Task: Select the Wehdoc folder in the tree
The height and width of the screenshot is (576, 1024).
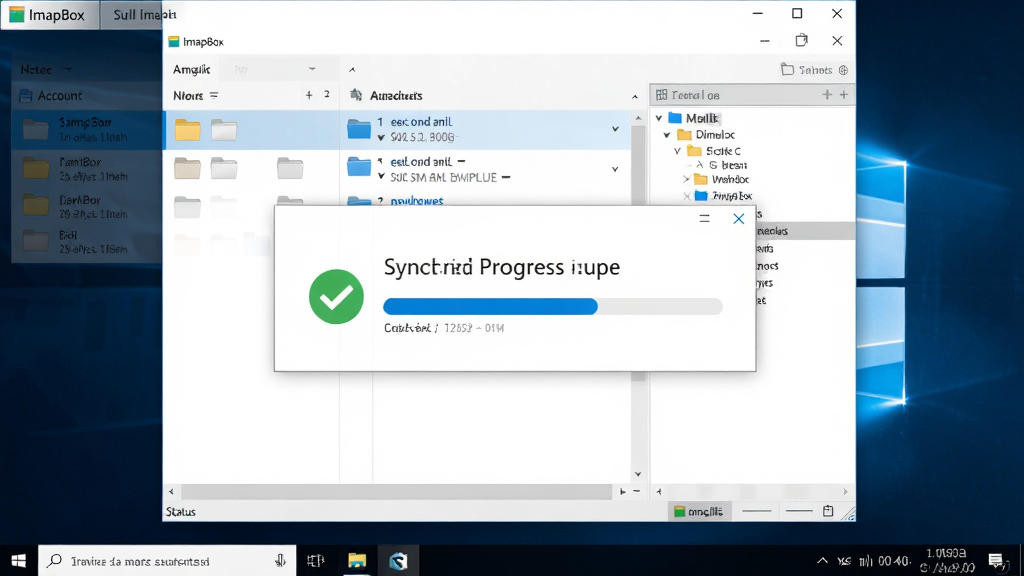Action: pos(722,180)
